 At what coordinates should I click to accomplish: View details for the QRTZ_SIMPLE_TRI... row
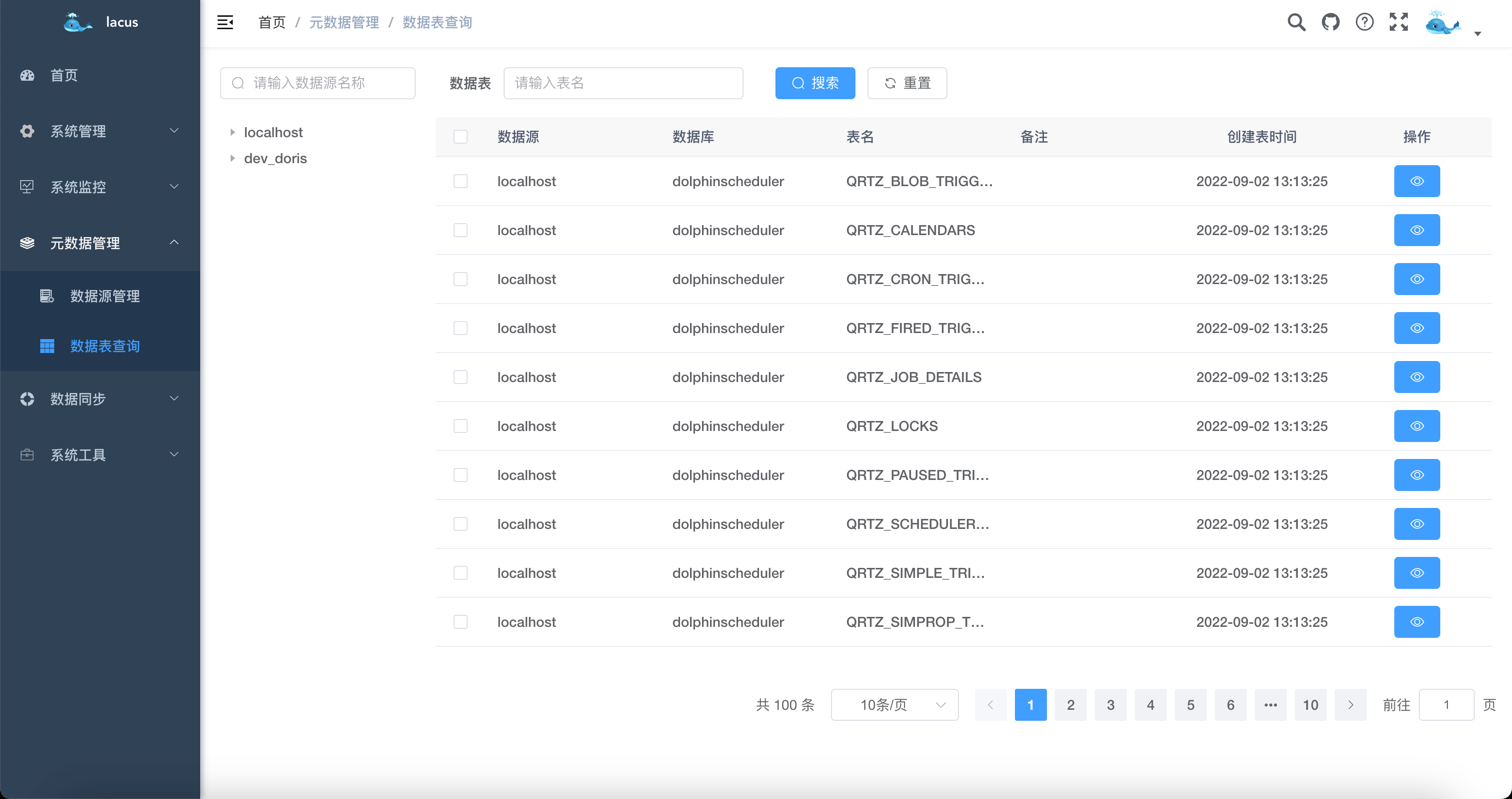click(1417, 573)
